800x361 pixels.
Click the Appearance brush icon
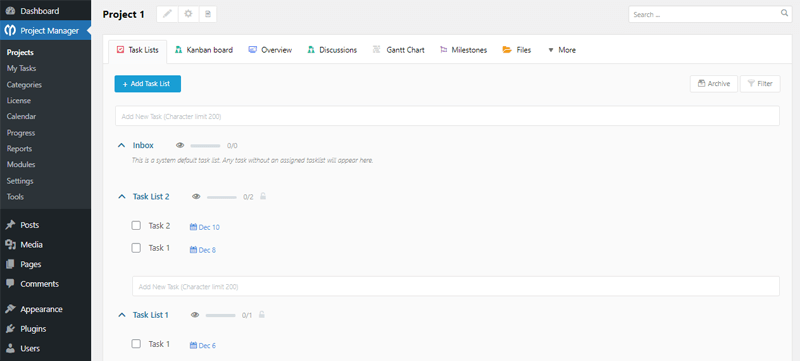click(x=10, y=309)
